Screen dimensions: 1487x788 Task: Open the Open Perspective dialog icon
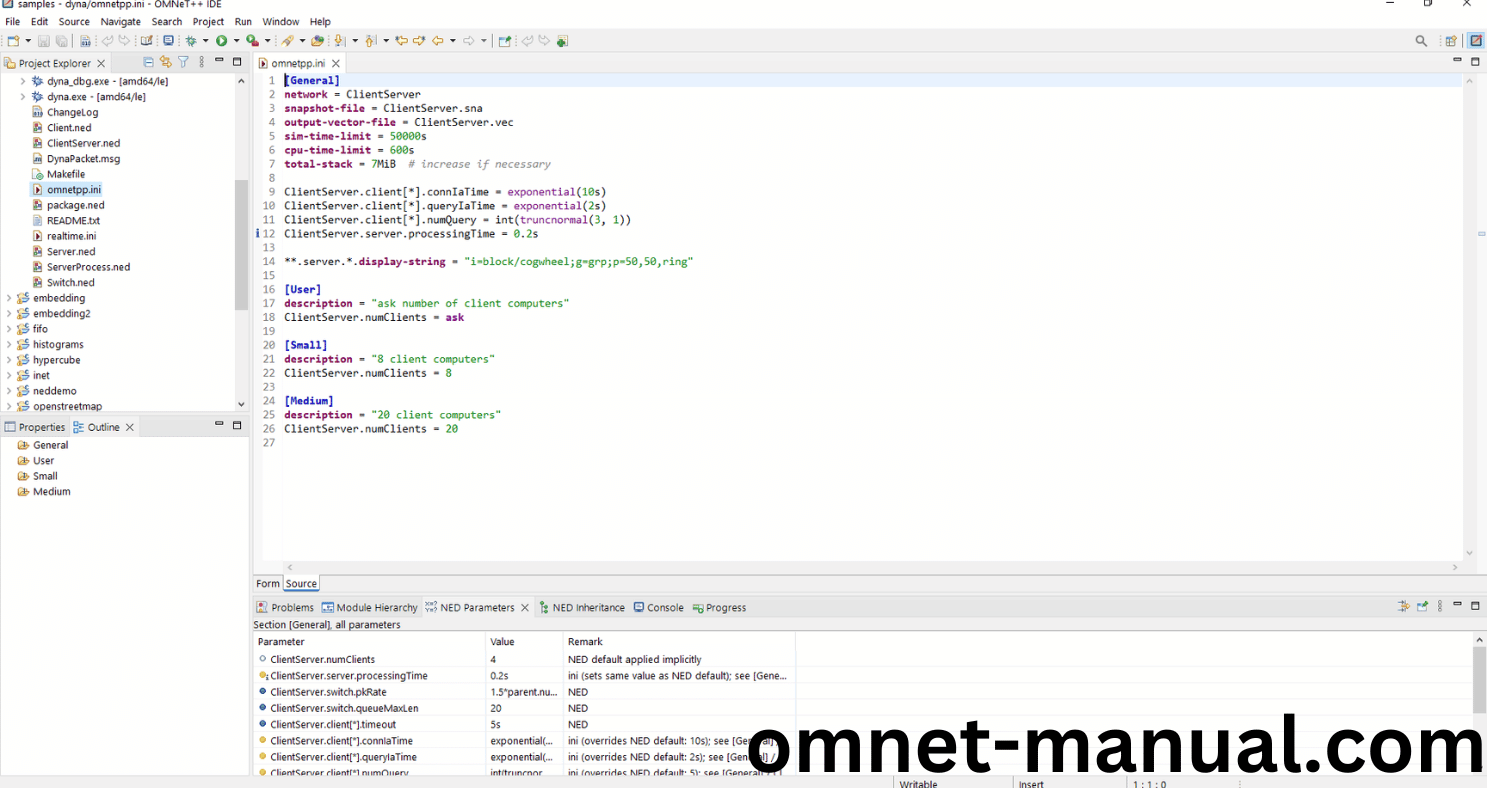[x=1450, y=41]
